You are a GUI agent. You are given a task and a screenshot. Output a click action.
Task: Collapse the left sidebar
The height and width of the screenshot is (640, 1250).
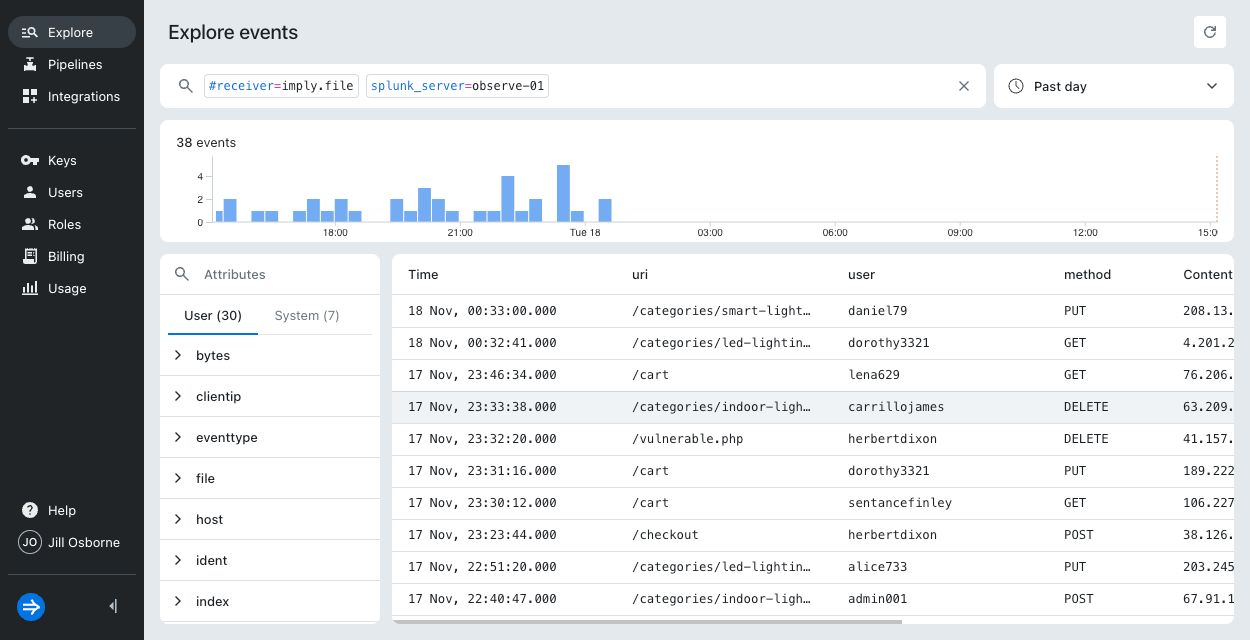tap(112, 606)
